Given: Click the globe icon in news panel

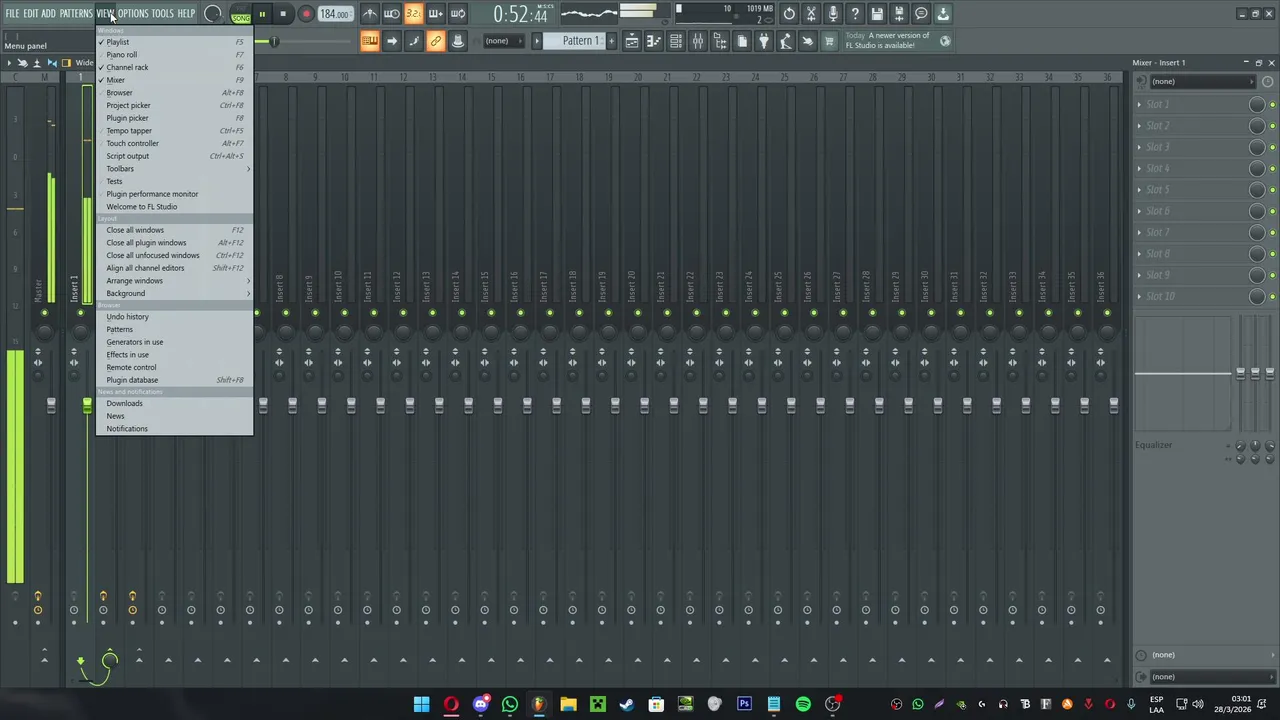Looking at the screenshot, I should tap(945, 41).
